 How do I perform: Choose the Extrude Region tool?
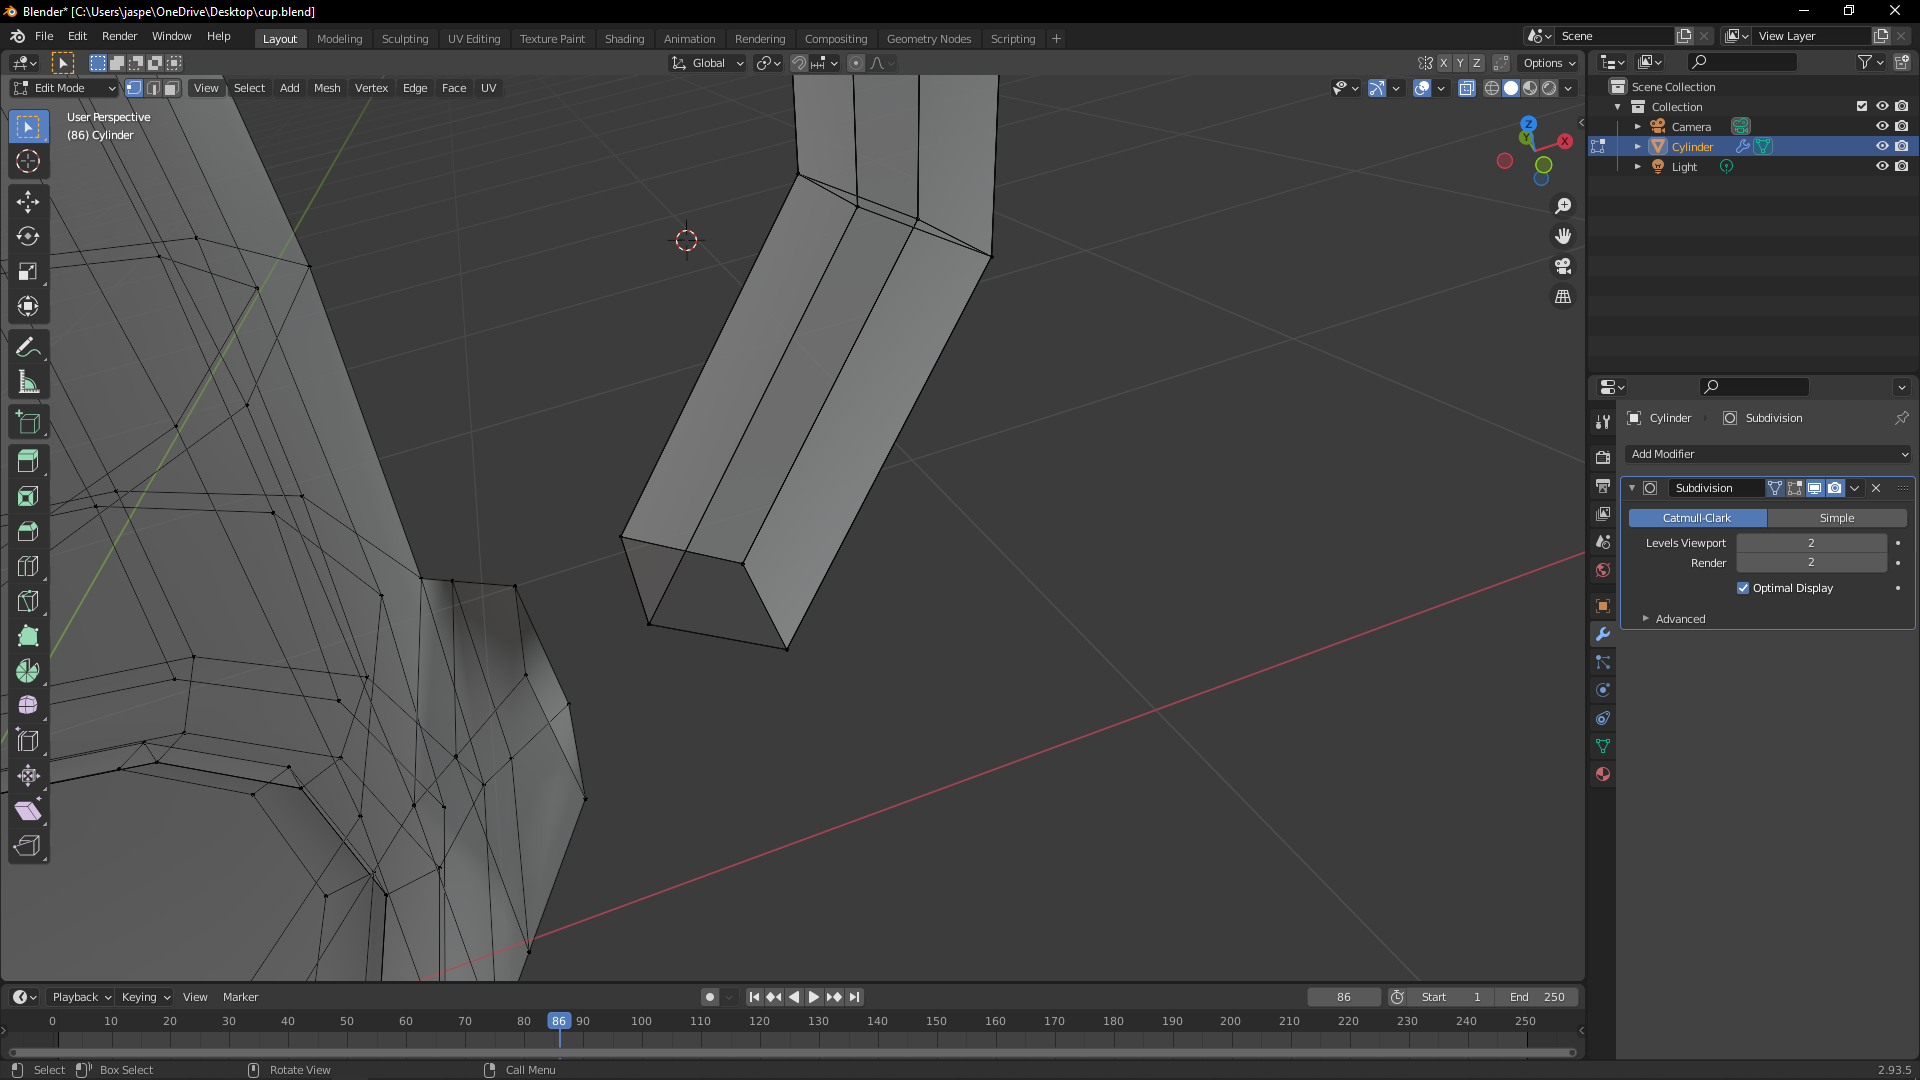click(28, 461)
